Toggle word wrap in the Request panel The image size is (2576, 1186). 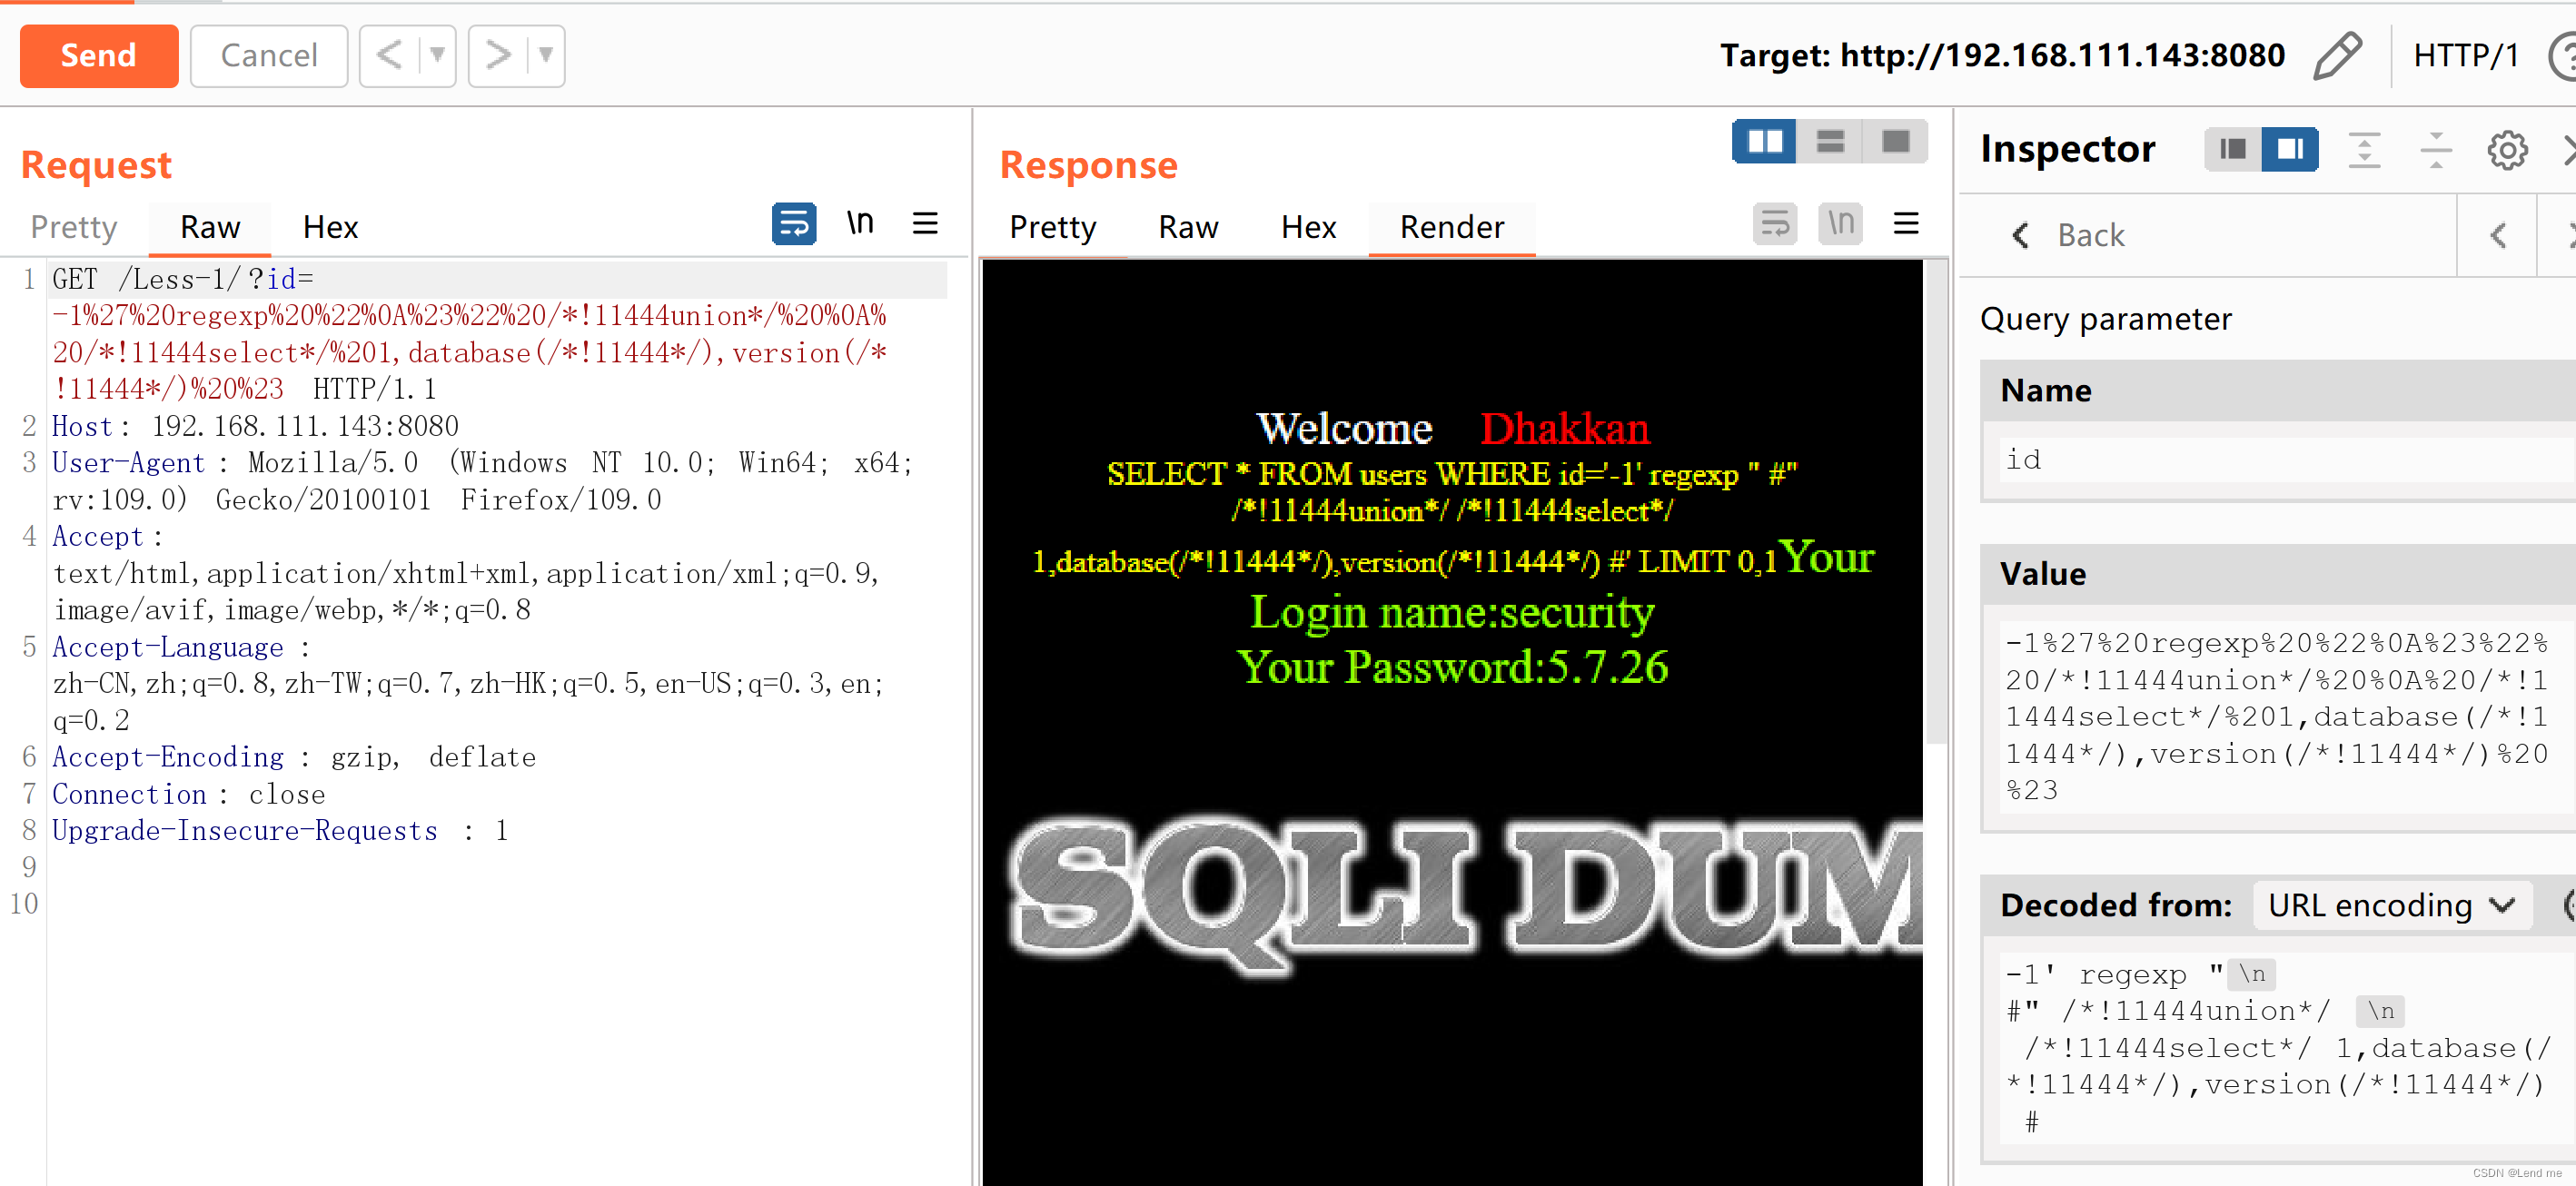pyautogui.click(x=794, y=223)
